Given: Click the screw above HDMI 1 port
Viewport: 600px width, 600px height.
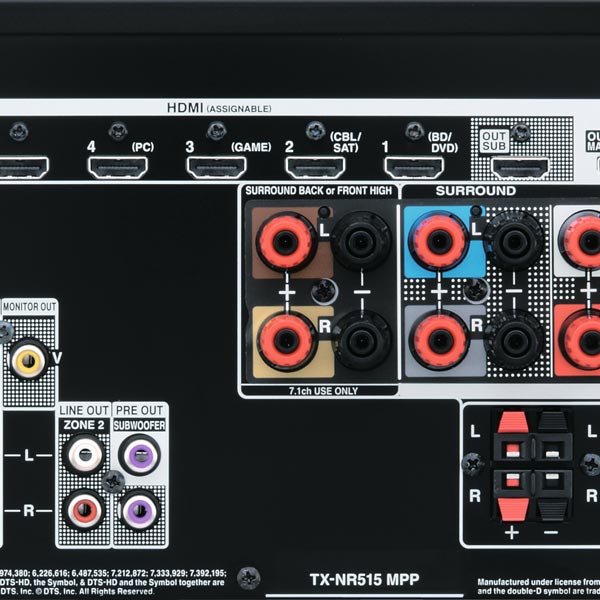Looking at the screenshot, I should point(414,131).
